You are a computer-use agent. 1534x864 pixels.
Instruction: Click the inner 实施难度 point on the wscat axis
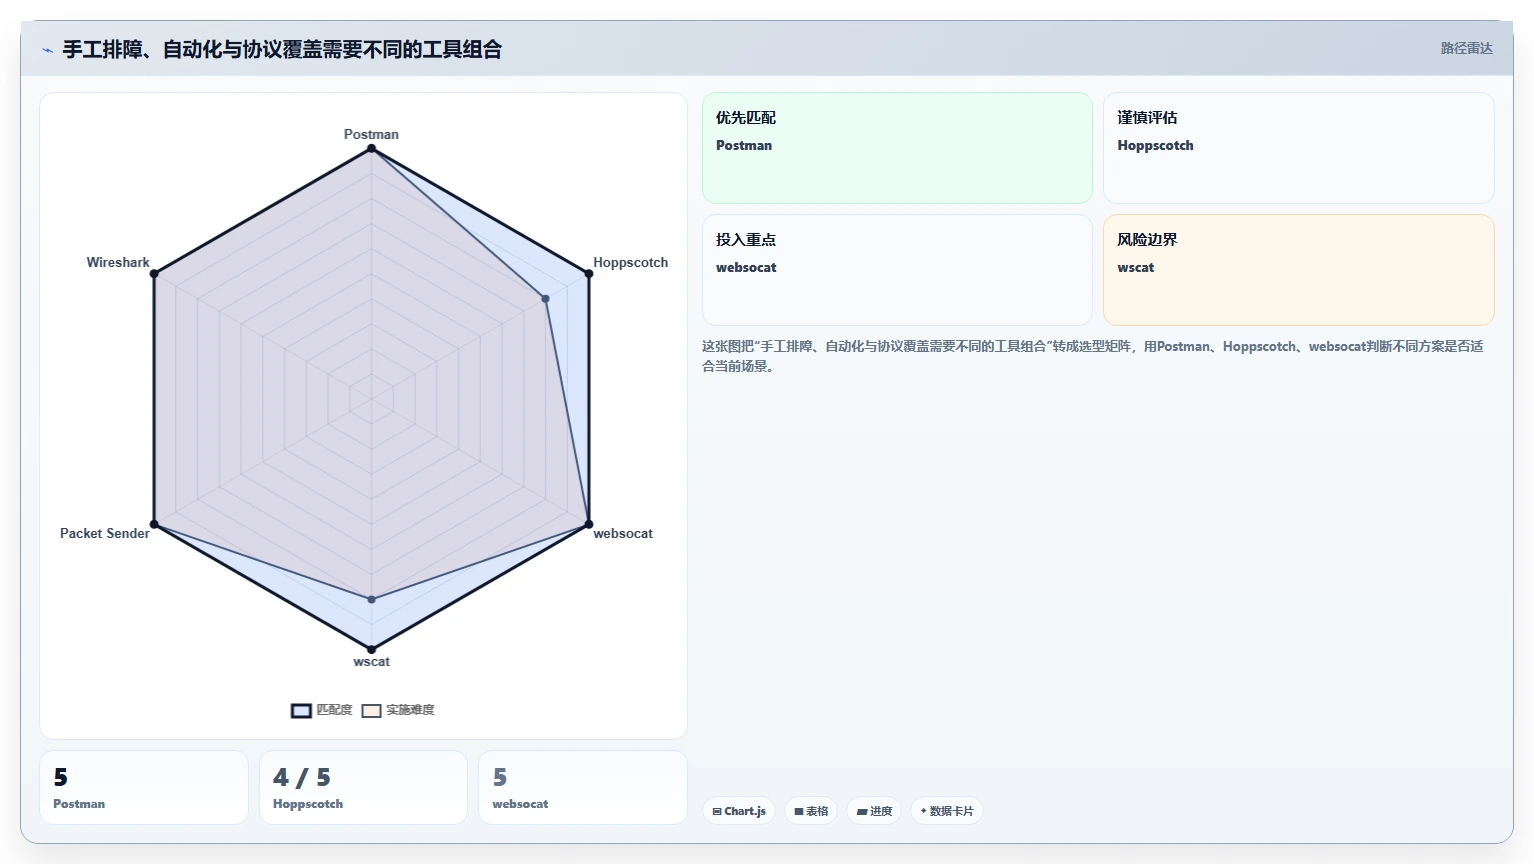click(x=371, y=599)
